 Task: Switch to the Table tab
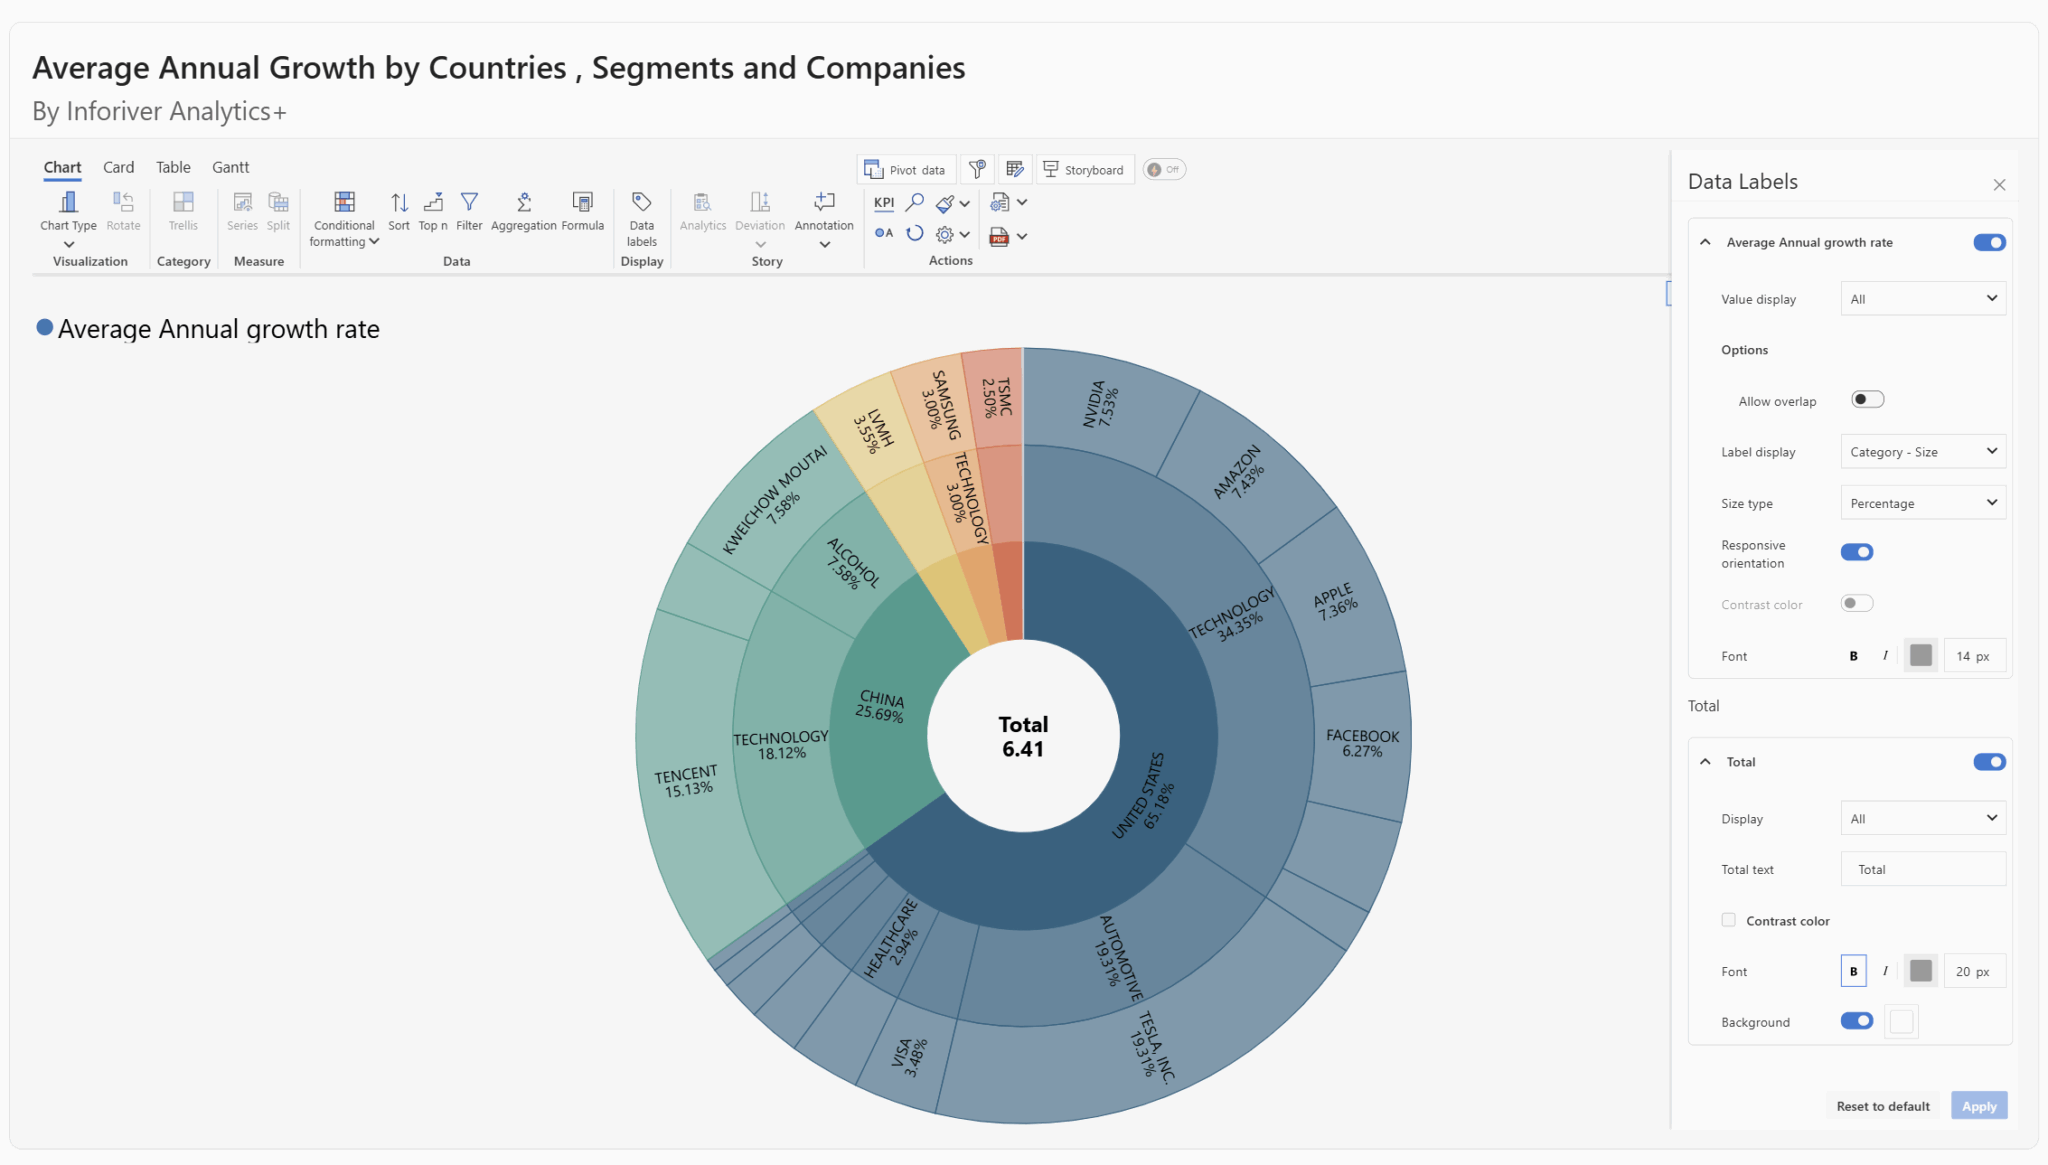click(172, 167)
